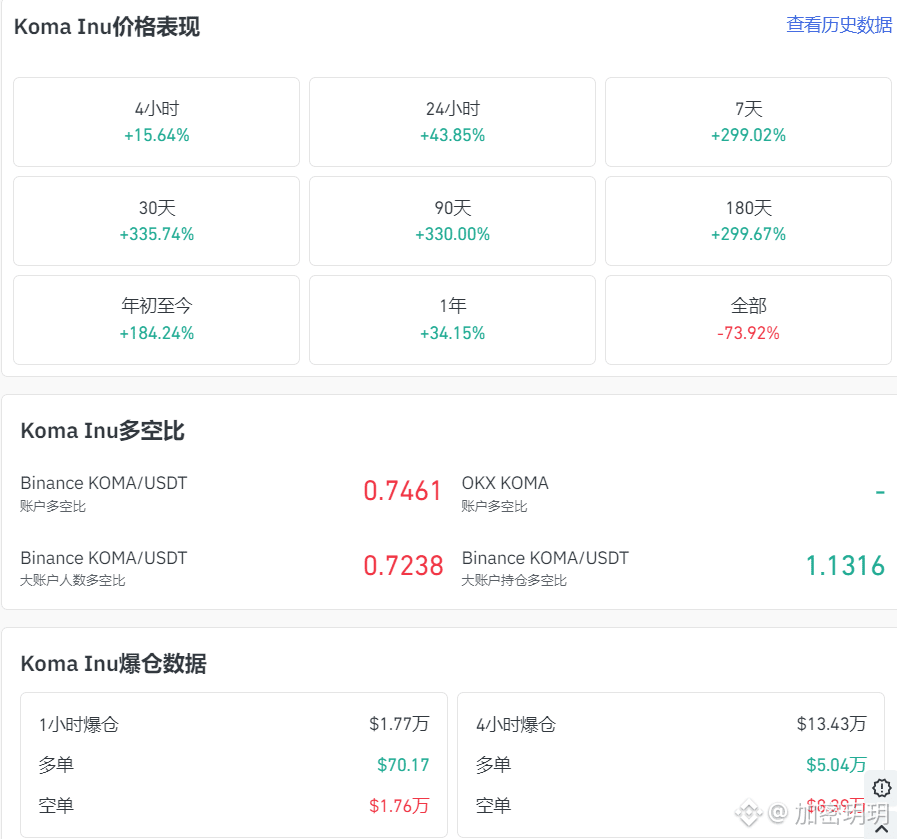Click the +184.24% value
This screenshot has height=839, width=897.
(157, 333)
